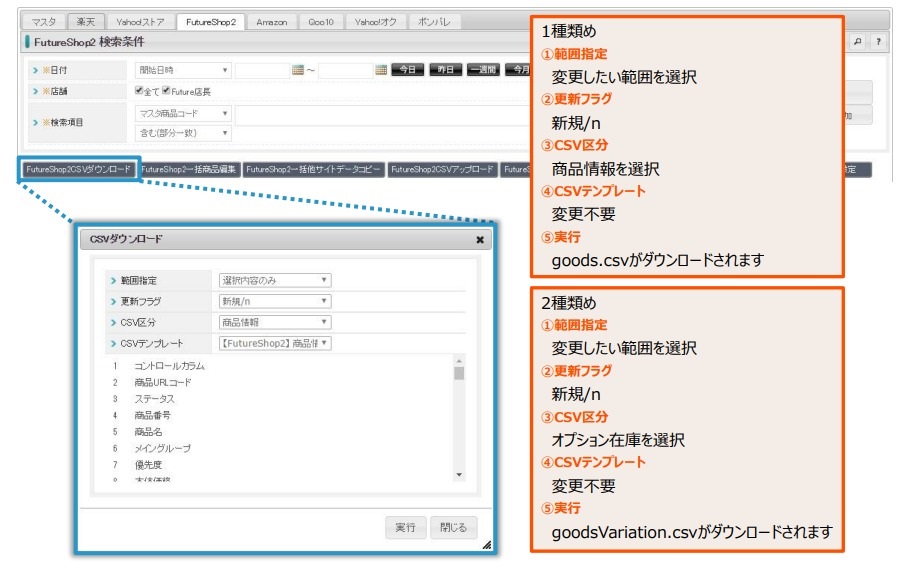Click the help question mark icon
This screenshot has height=570, width=915.
click(878, 41)
